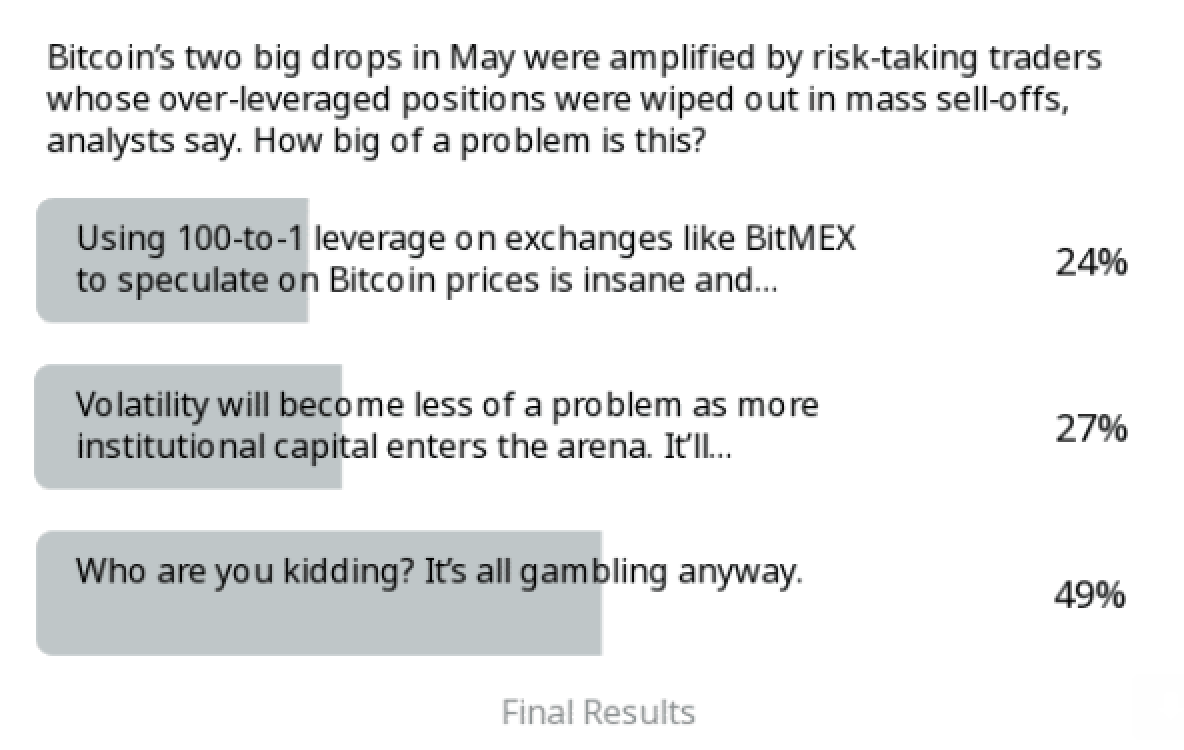Click the 49% result percentage
This screenshot has width=1184, height=750.
tap(1090, 596)
